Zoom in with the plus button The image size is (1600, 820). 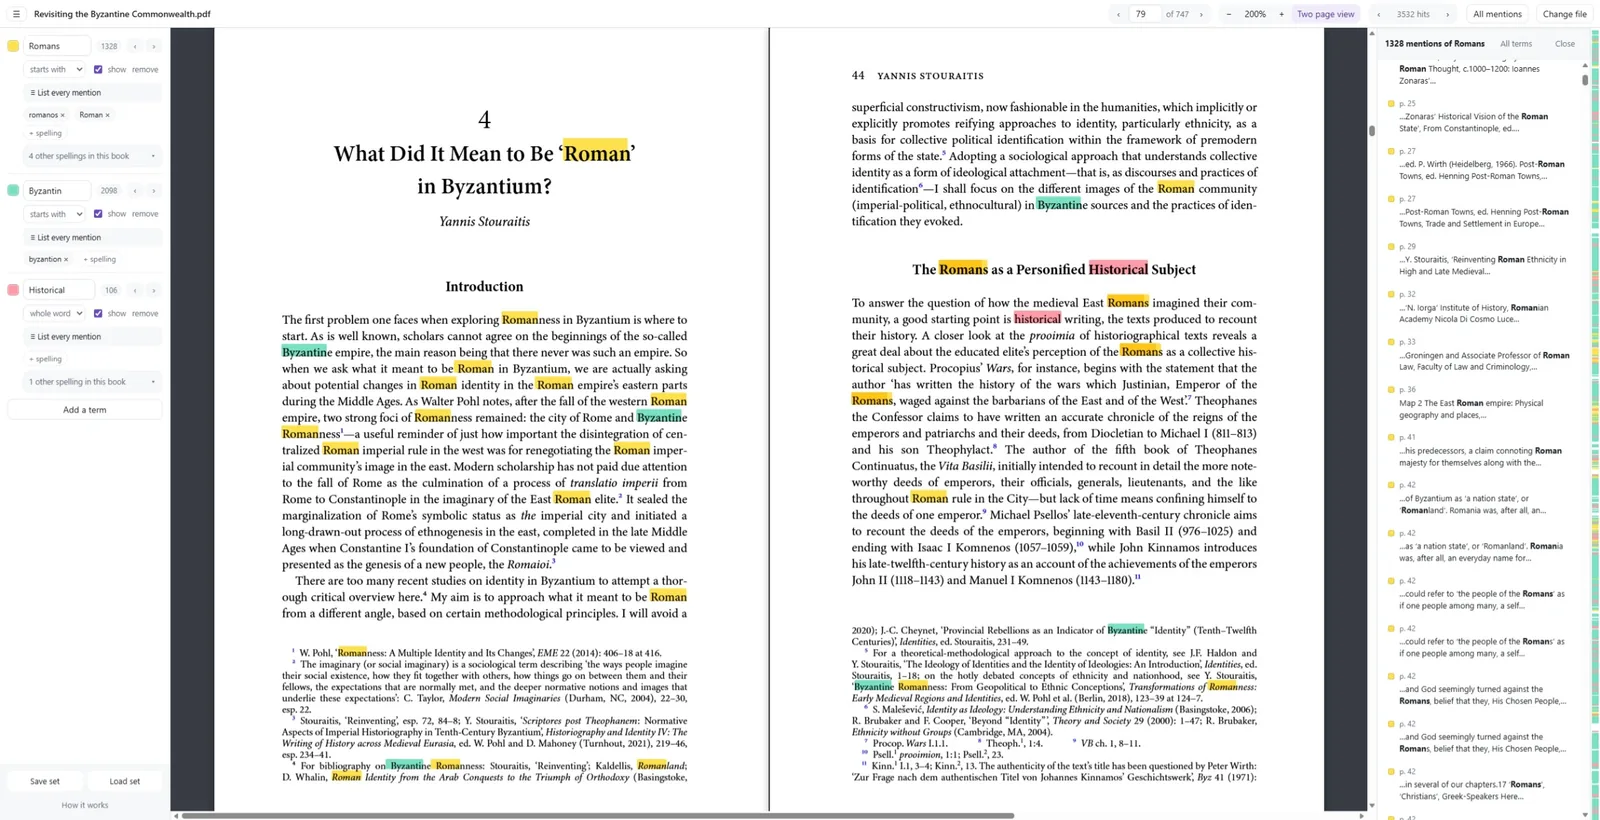pyautogui.click(x=1281, y=14)
